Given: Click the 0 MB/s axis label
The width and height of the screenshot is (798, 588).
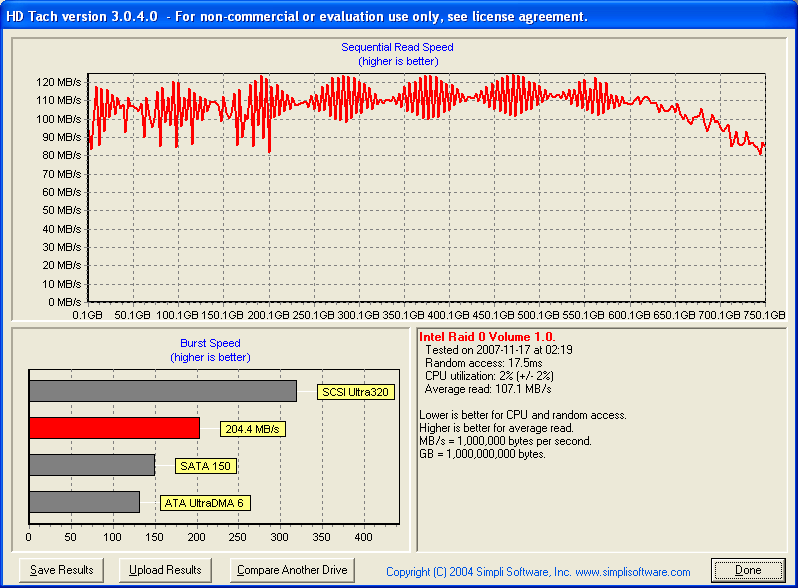Looking at the screenshot, I should click(x=65, y=302).
